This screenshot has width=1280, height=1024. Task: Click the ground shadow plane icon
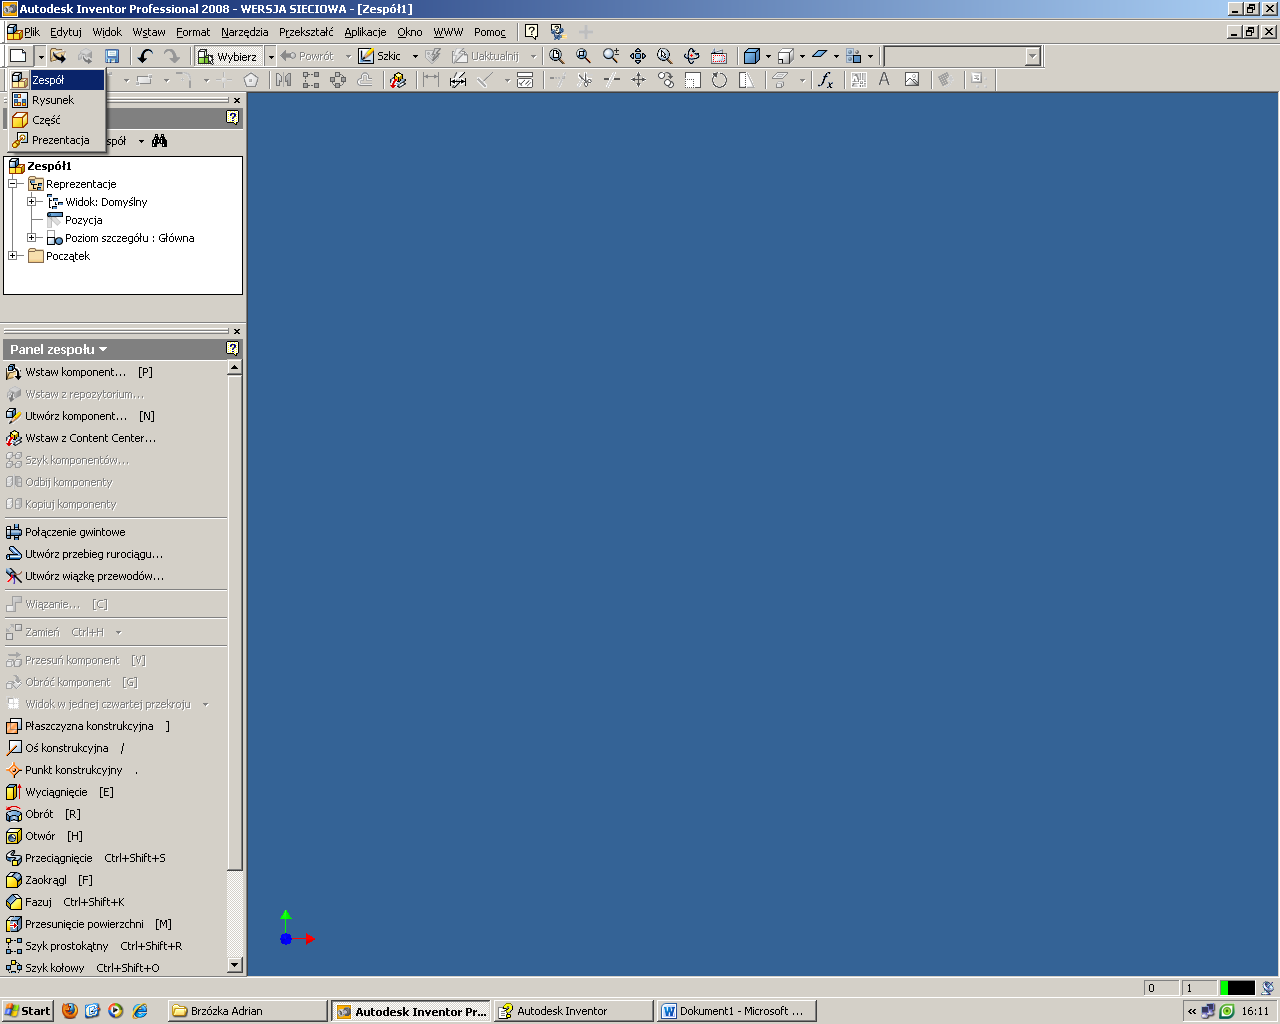[820, 56]
